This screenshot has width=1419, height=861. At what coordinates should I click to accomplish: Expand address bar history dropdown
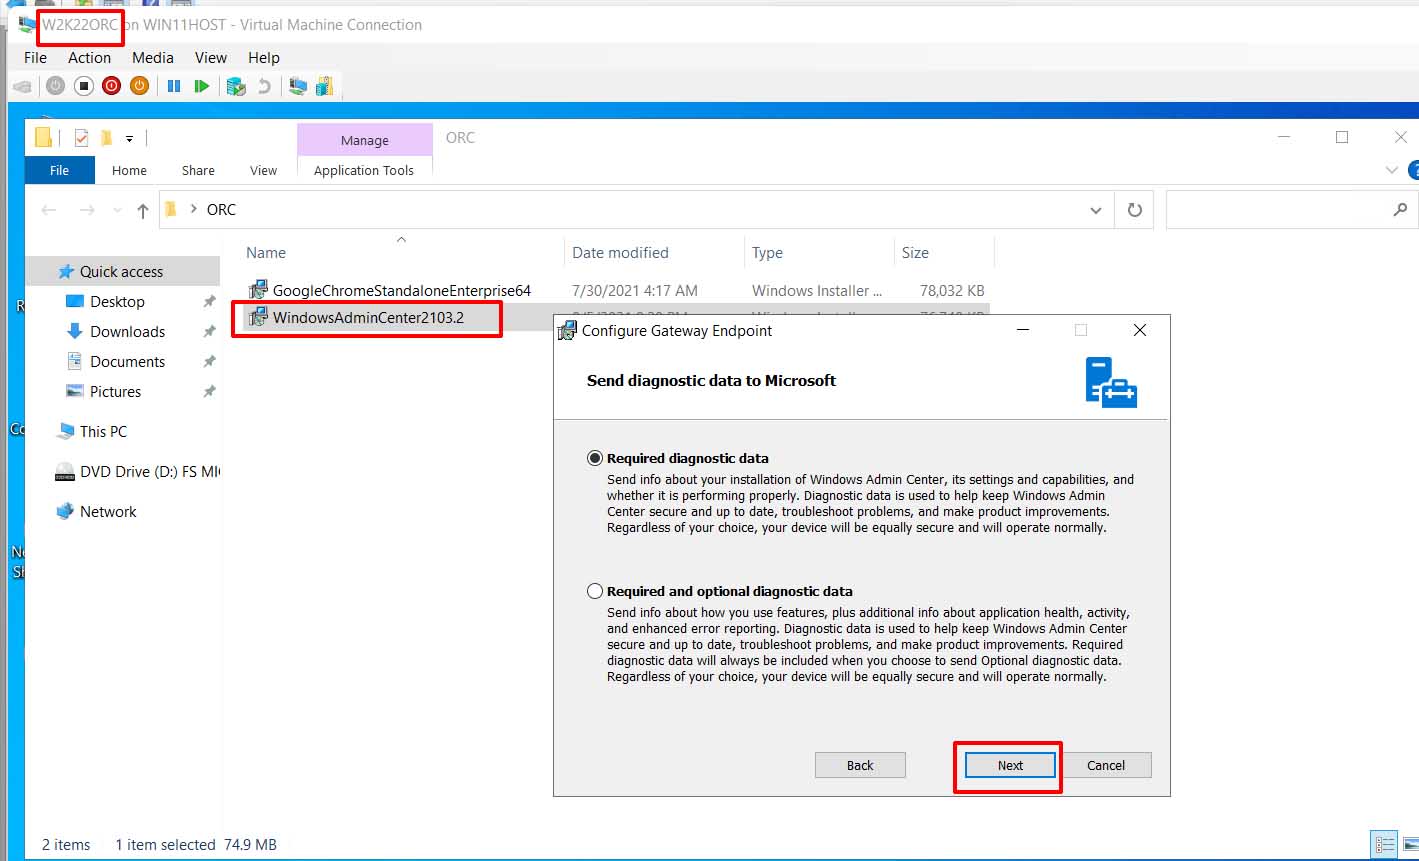coord(1096,210)
